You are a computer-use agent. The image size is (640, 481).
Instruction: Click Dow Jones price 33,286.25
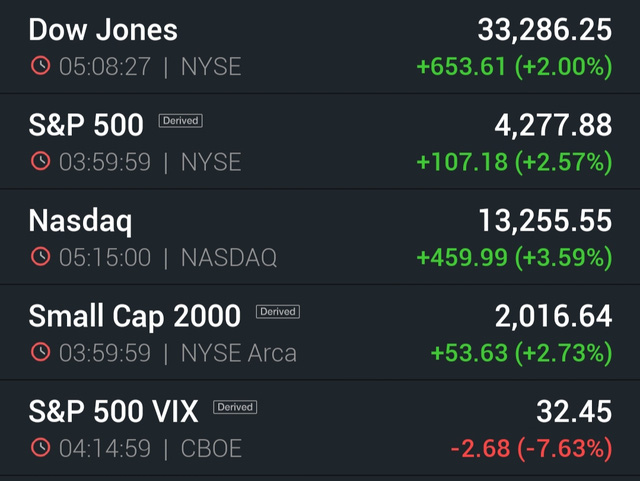point(545,30)
